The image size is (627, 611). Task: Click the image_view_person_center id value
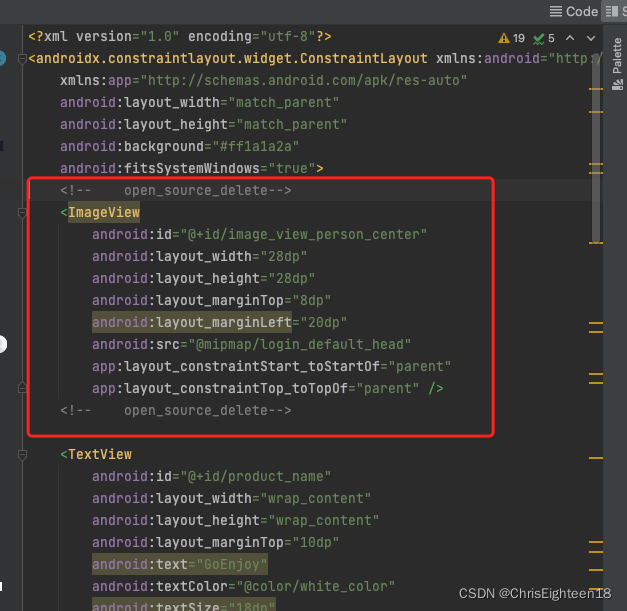click(x=304, y=234)
